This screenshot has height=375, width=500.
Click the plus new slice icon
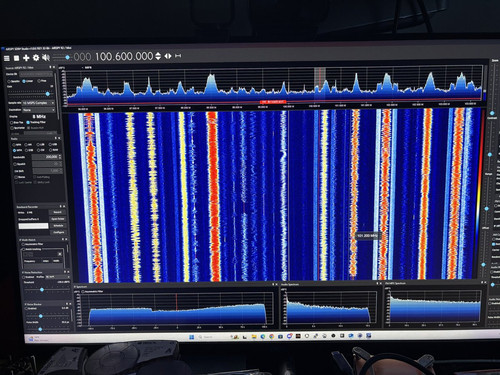point(26,58)
